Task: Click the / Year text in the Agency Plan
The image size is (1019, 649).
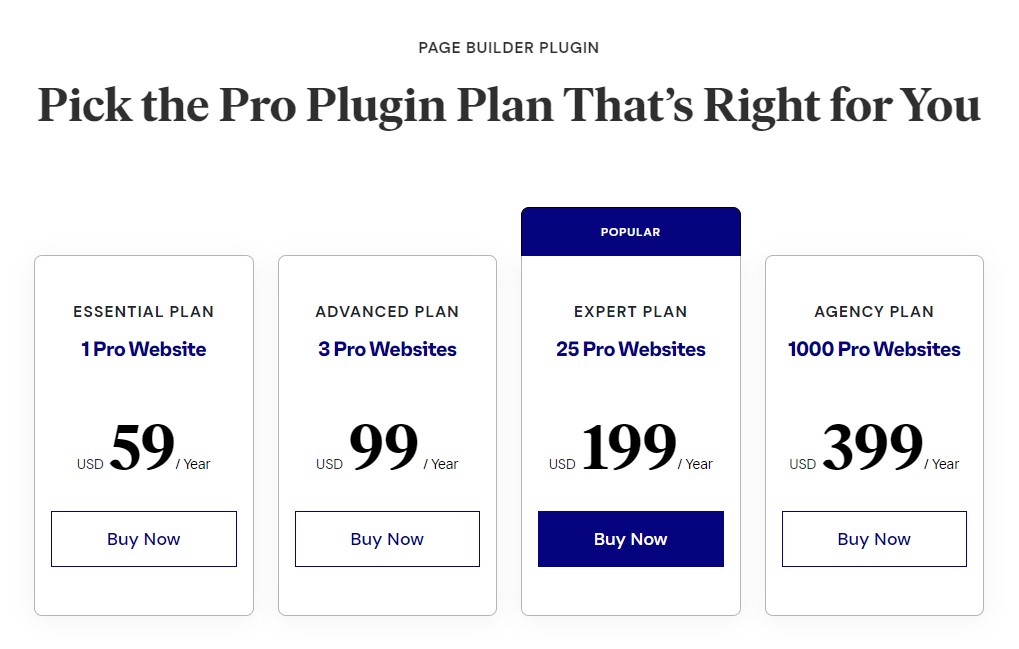Action: (x=941, y=464)
